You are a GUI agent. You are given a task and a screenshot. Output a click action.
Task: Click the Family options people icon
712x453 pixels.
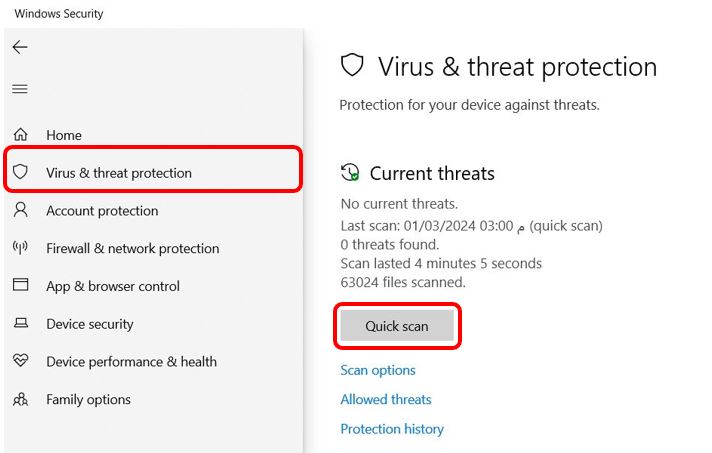coord(21,399)
